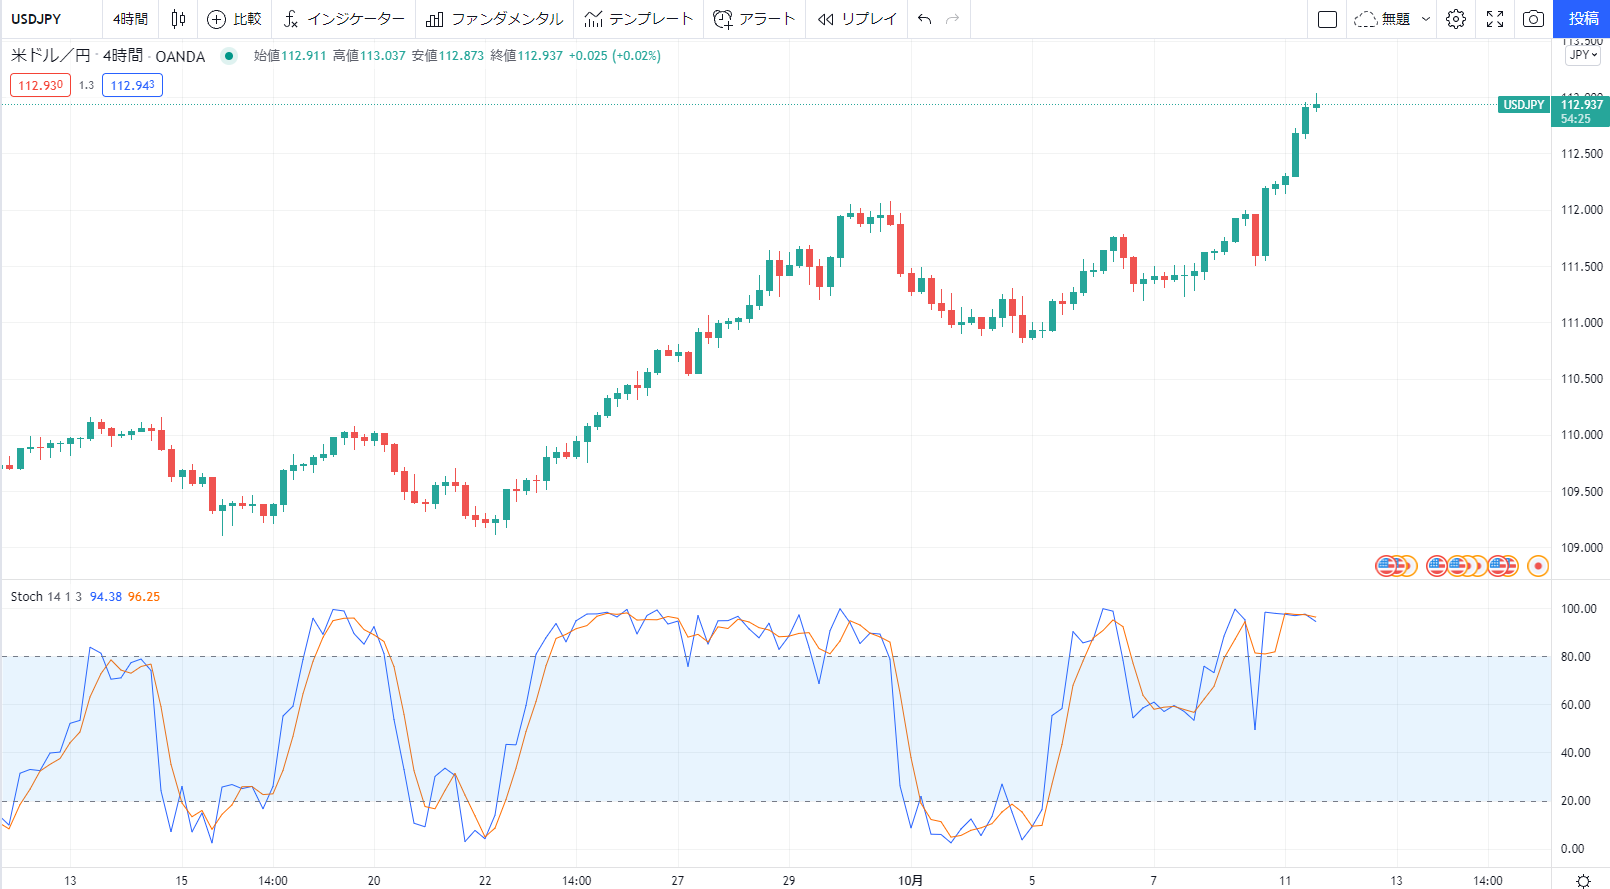Screen dimensions: 1610x889
Task: Click the 米ドル／円 symbol title in legend
Action: [x=51, y=56]
